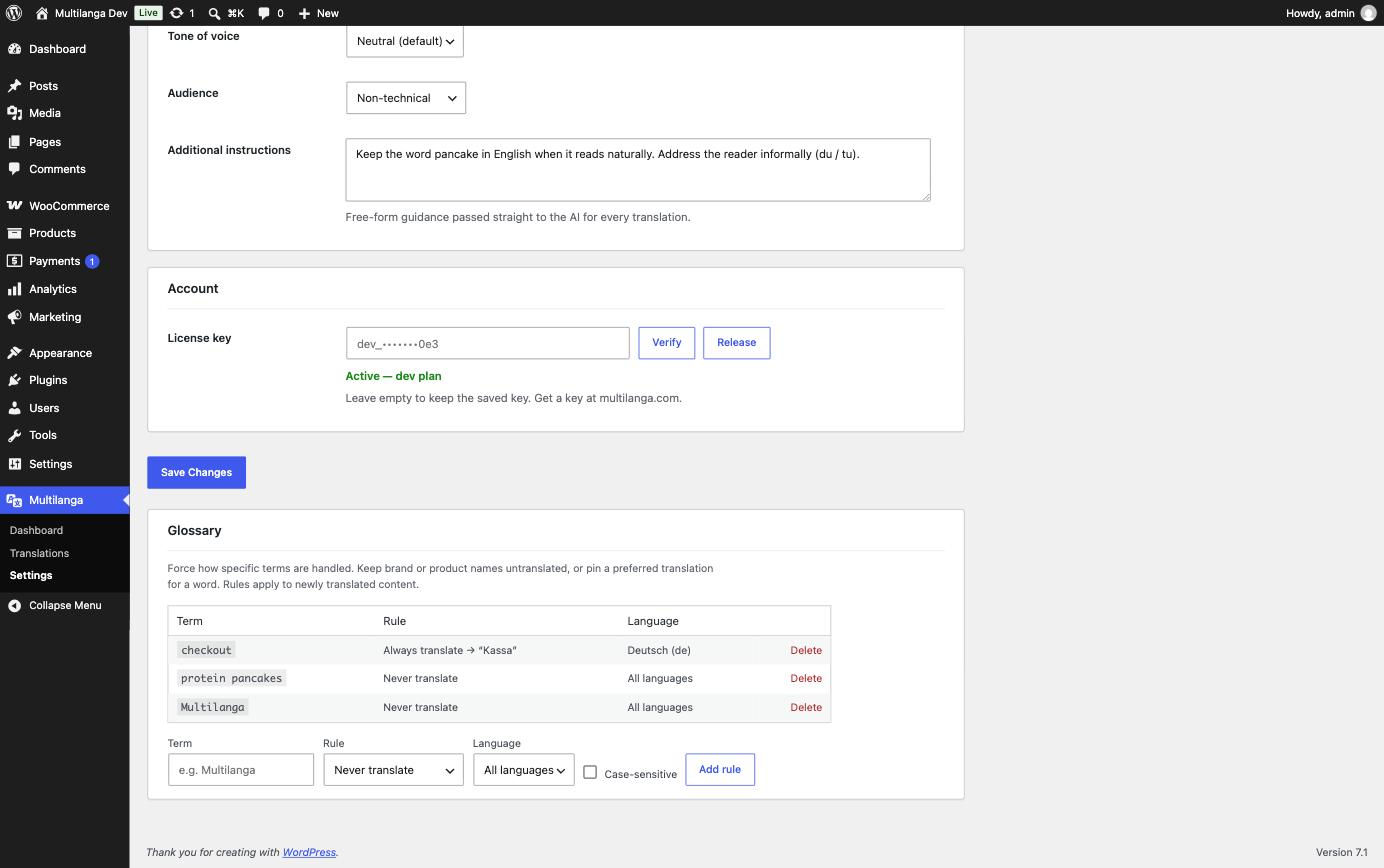This screenshot has height=868, width=1384.
Task: Click Howdy, admin account text
Action: coord(1320,13)
